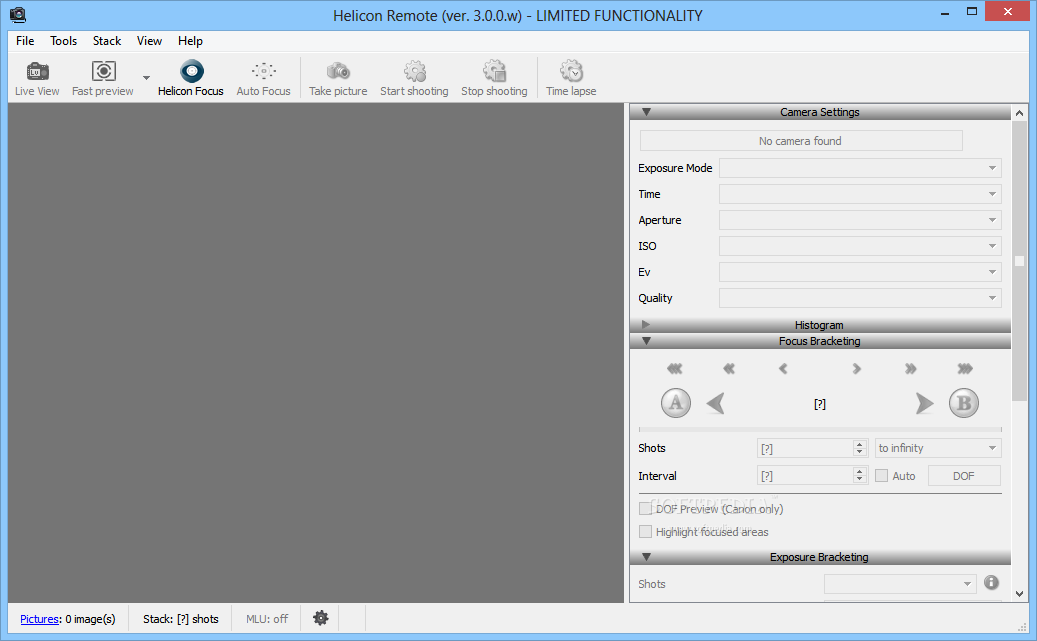The image size is (1037, 641).
Task: Open the Exposure Mode dropdown
Action: [860, 168]
